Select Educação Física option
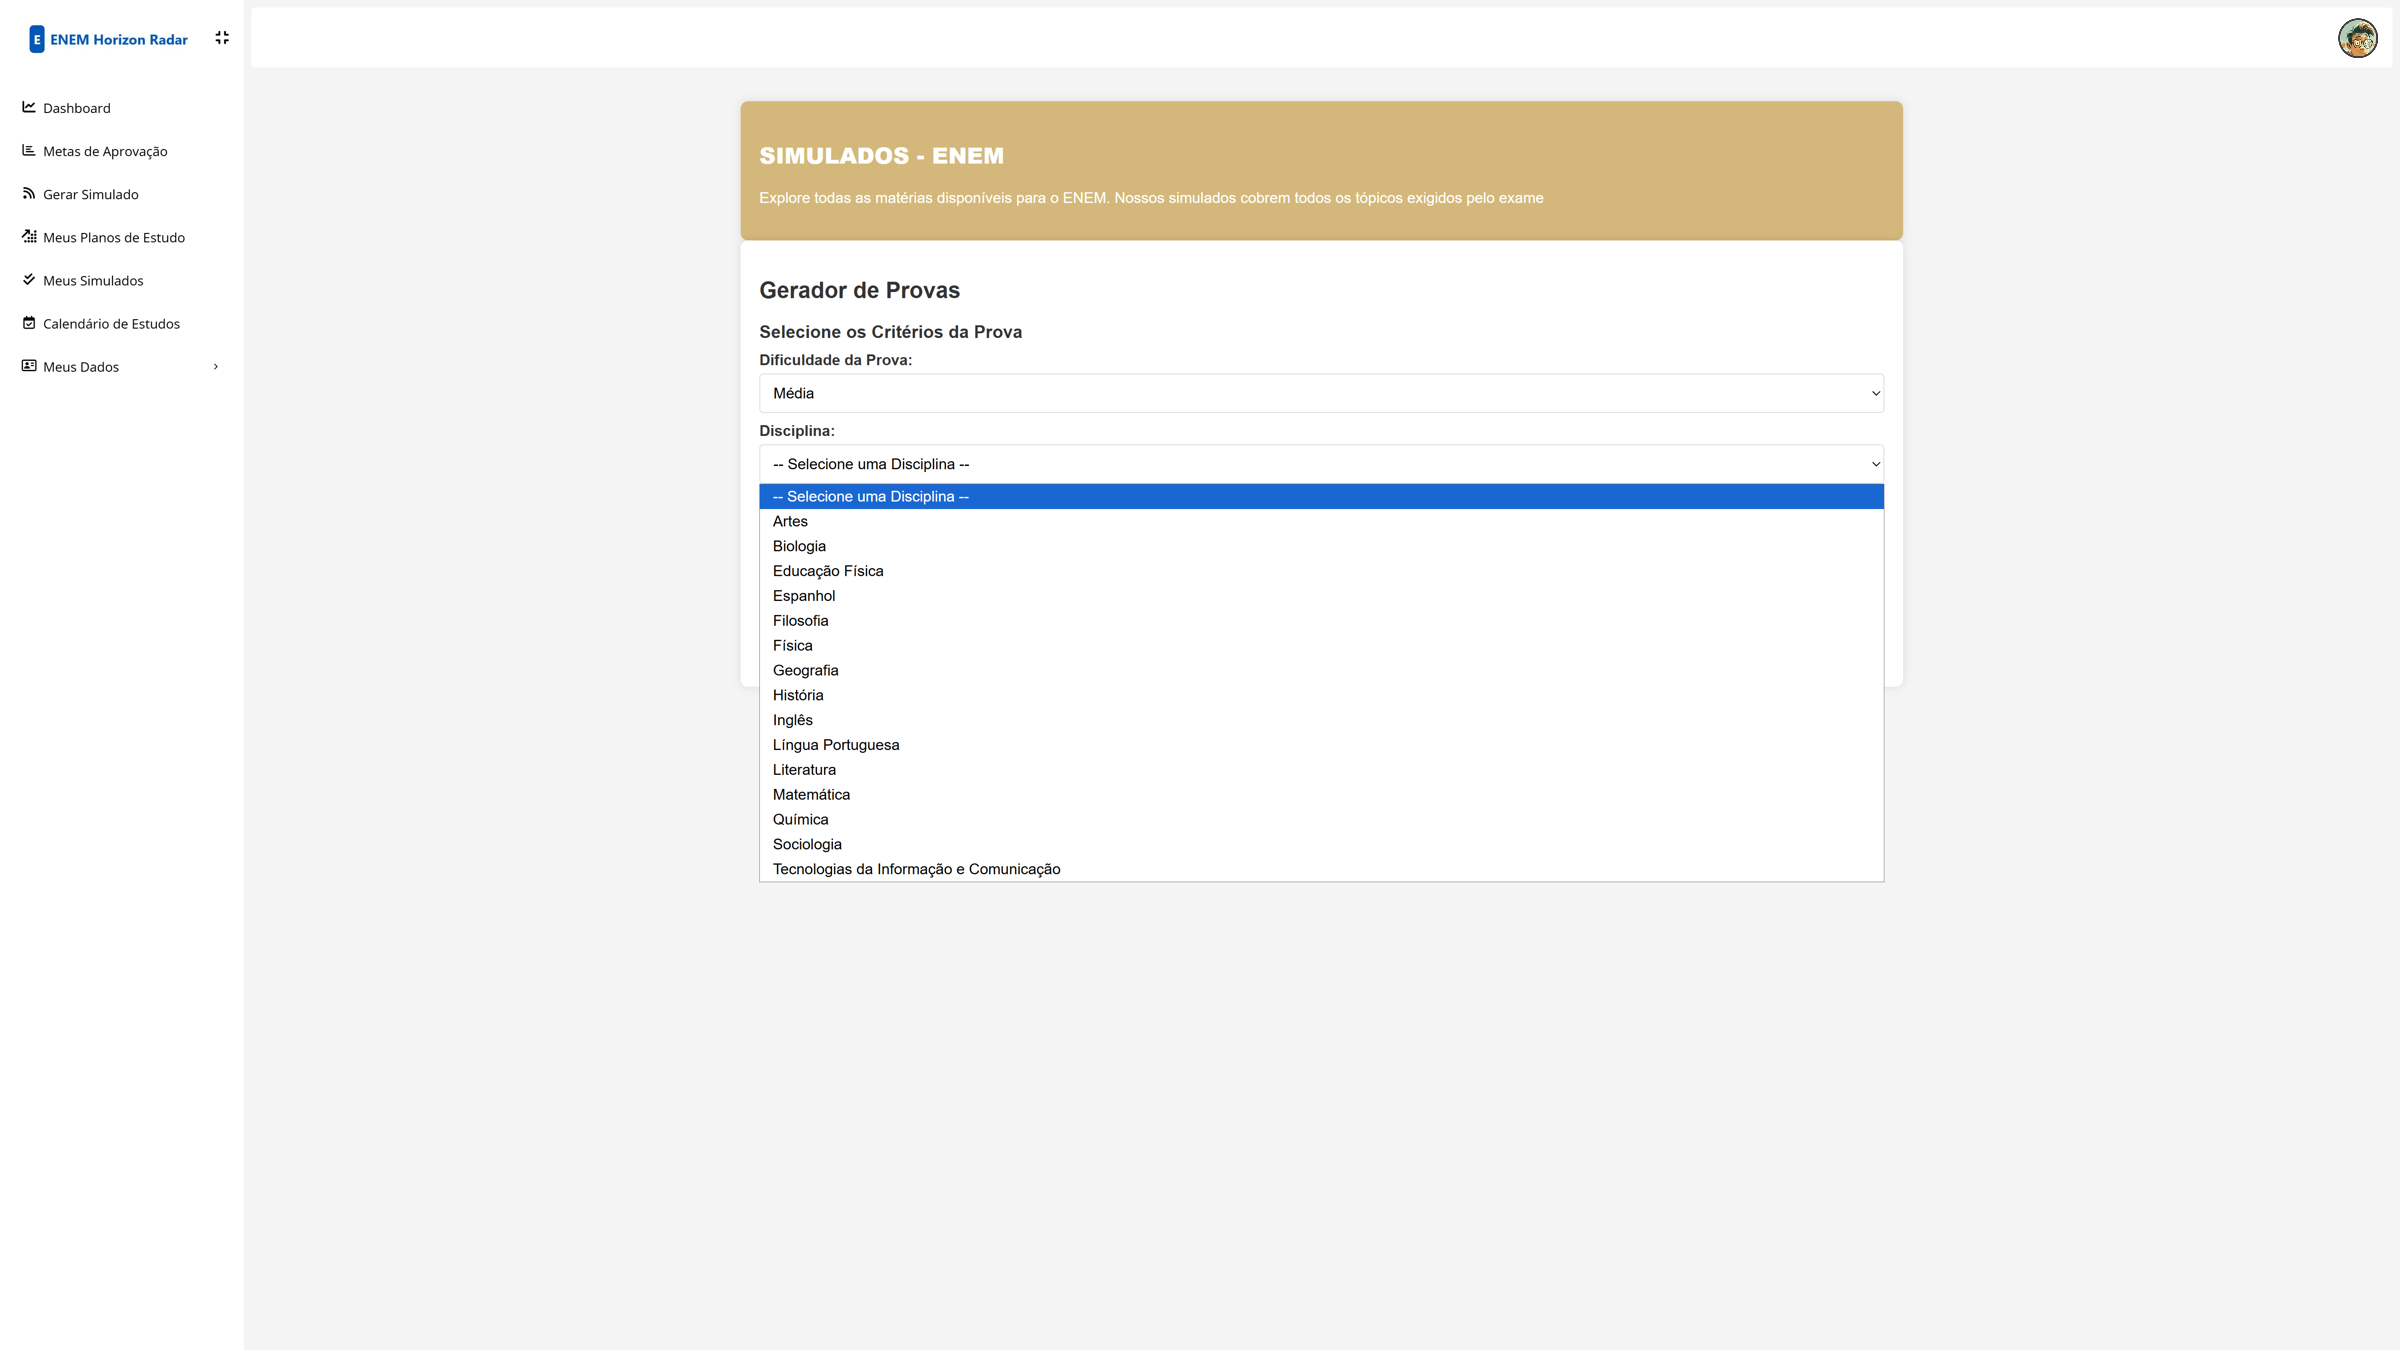Image resolution: width=2400 pixels, height=1350 pixels. [1321, 571]
